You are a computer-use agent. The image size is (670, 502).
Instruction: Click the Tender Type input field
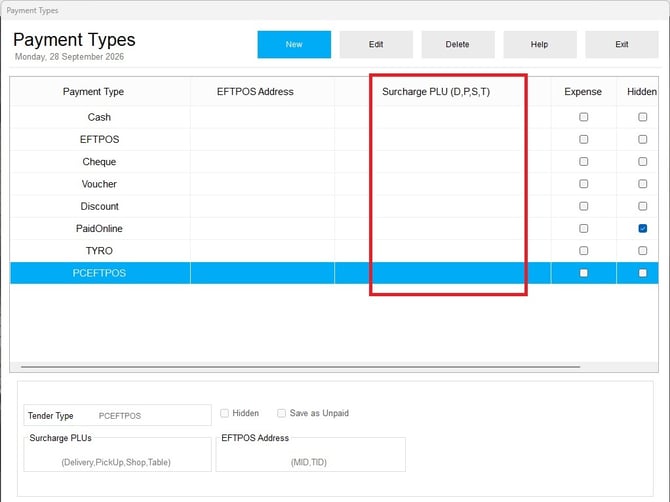pos(118,415)
